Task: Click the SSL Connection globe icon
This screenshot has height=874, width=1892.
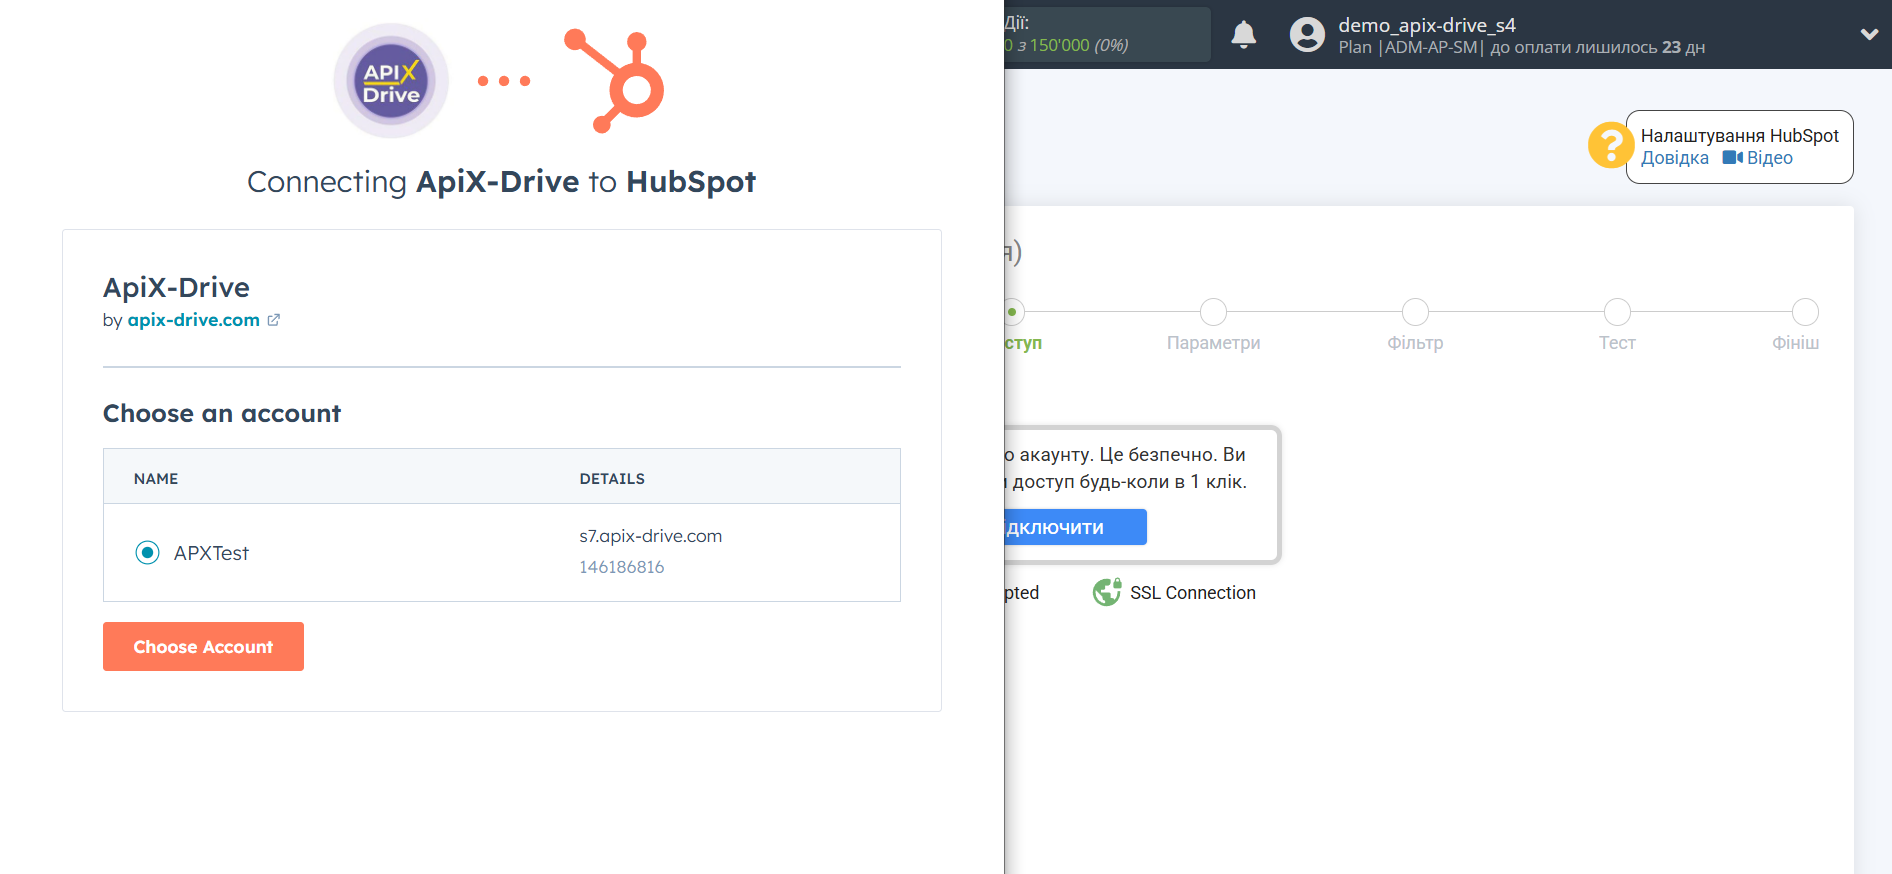Action: coord(1107,592)
